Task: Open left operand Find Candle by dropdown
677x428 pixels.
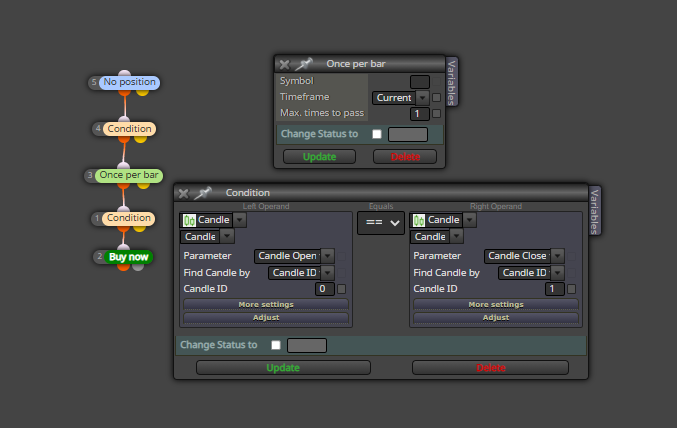Action: (301, 273)
